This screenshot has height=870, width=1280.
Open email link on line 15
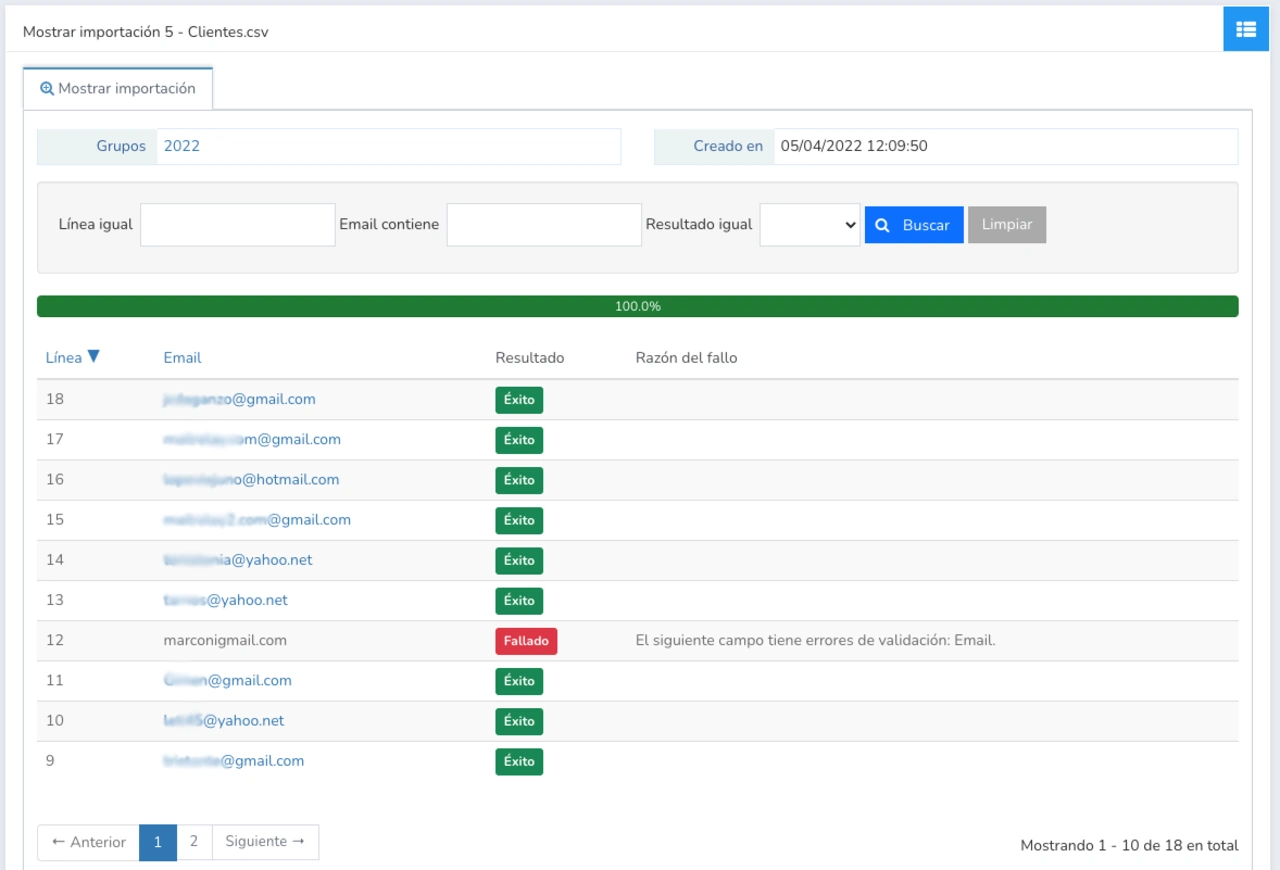(257, 519)
